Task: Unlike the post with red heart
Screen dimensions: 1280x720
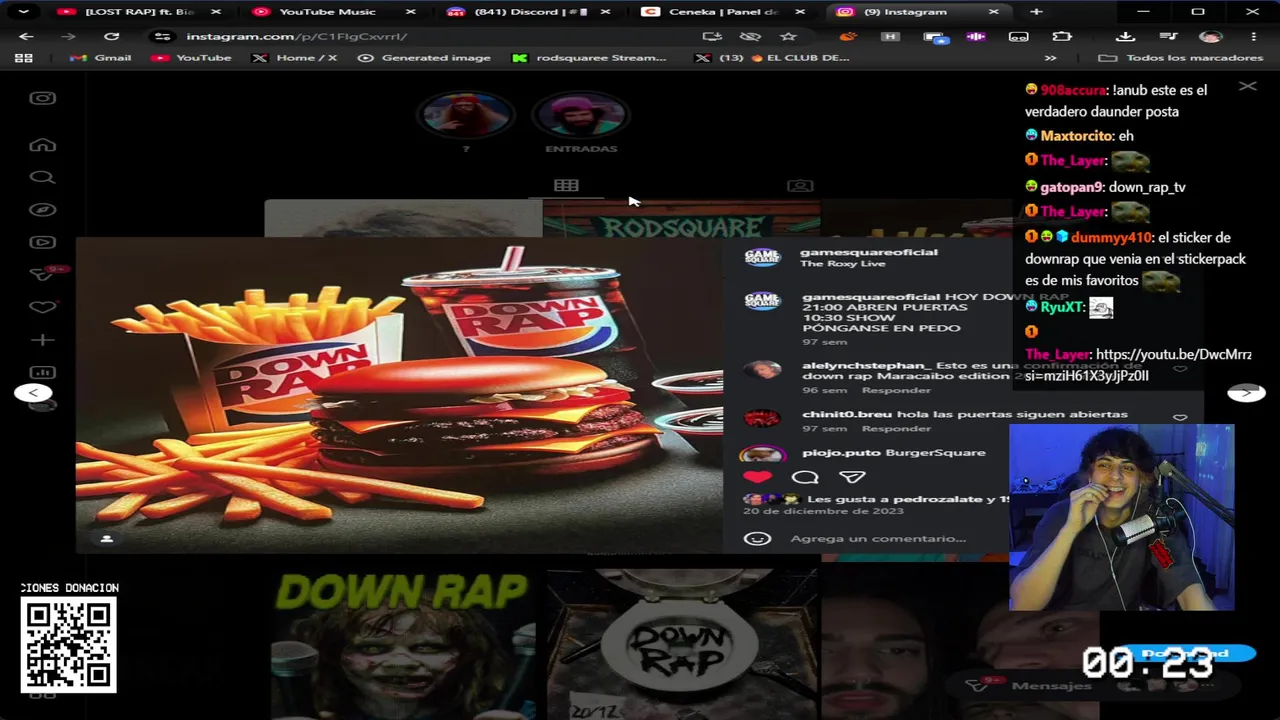Action: tap(757, 477)
